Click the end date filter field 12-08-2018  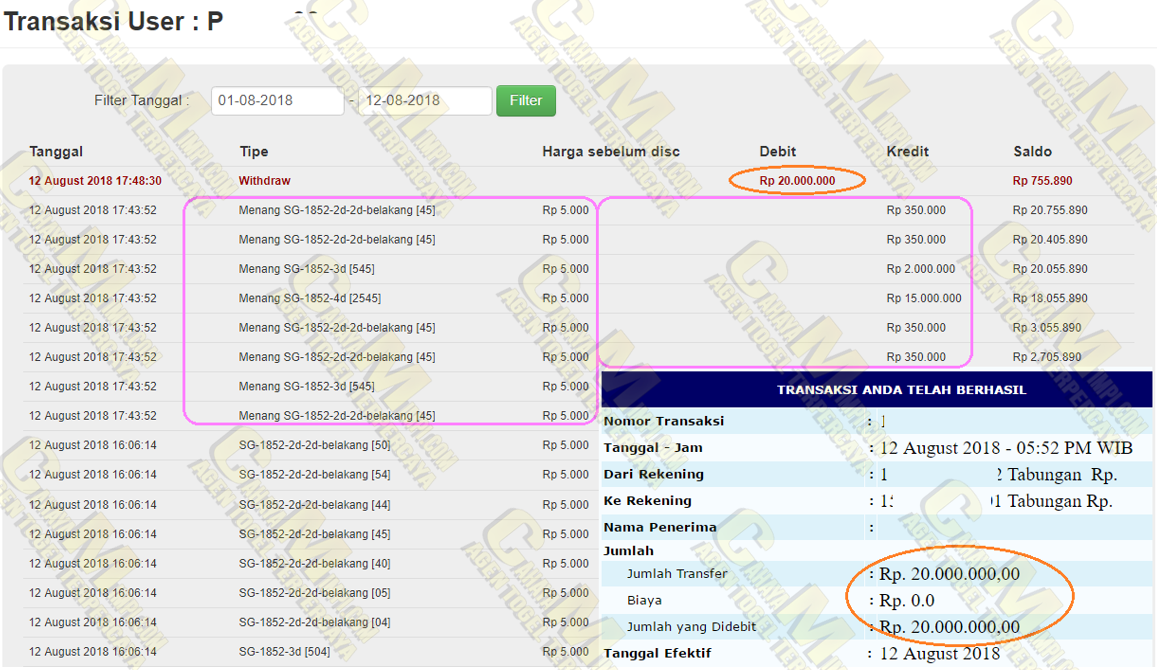click(x=424, y=101)
